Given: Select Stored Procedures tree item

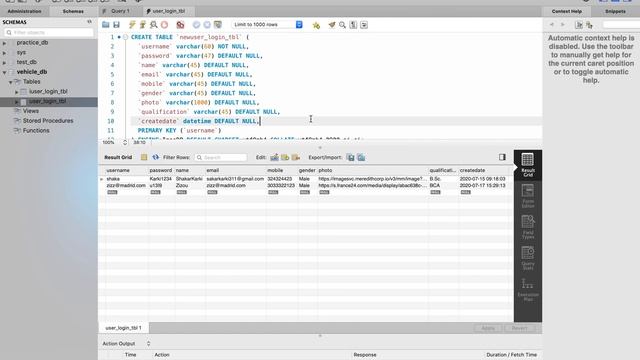Looking at the screenshot, I should coord(48,121).
